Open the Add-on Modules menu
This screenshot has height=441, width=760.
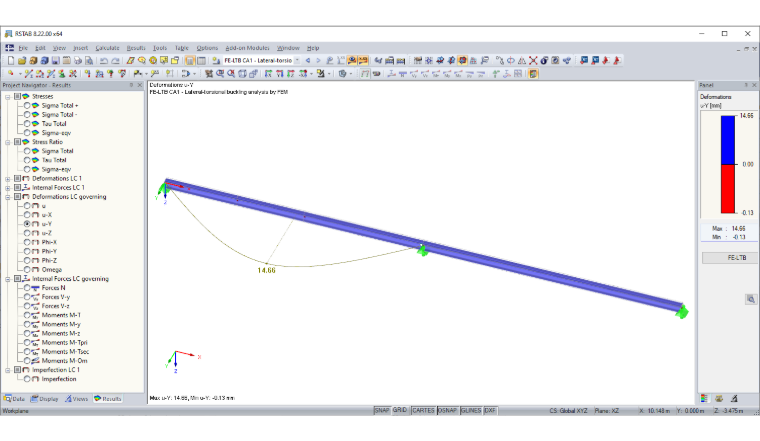pos(247,48)
